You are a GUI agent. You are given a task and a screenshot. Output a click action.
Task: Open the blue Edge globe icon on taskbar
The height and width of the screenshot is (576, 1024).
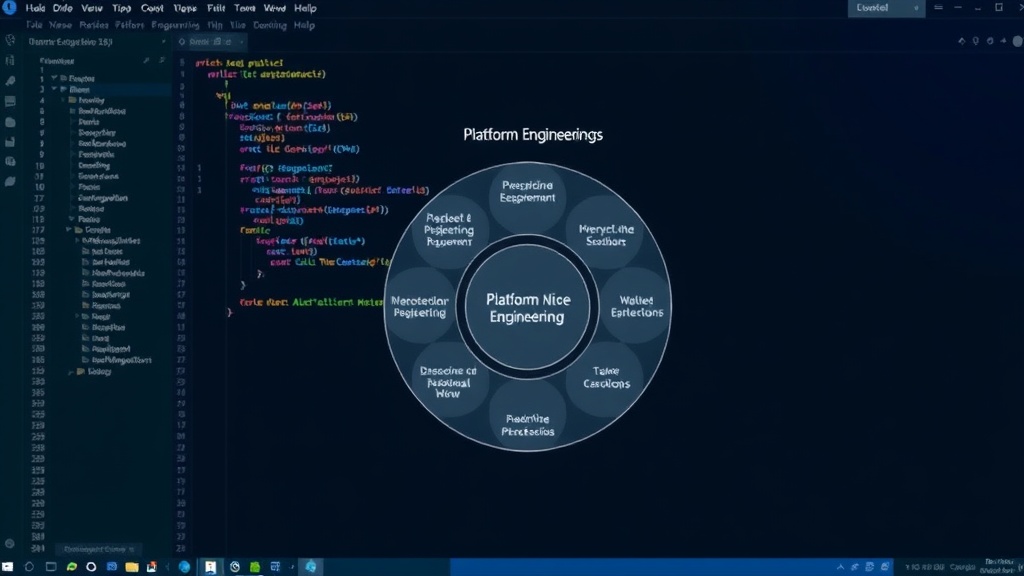point(184,567)
